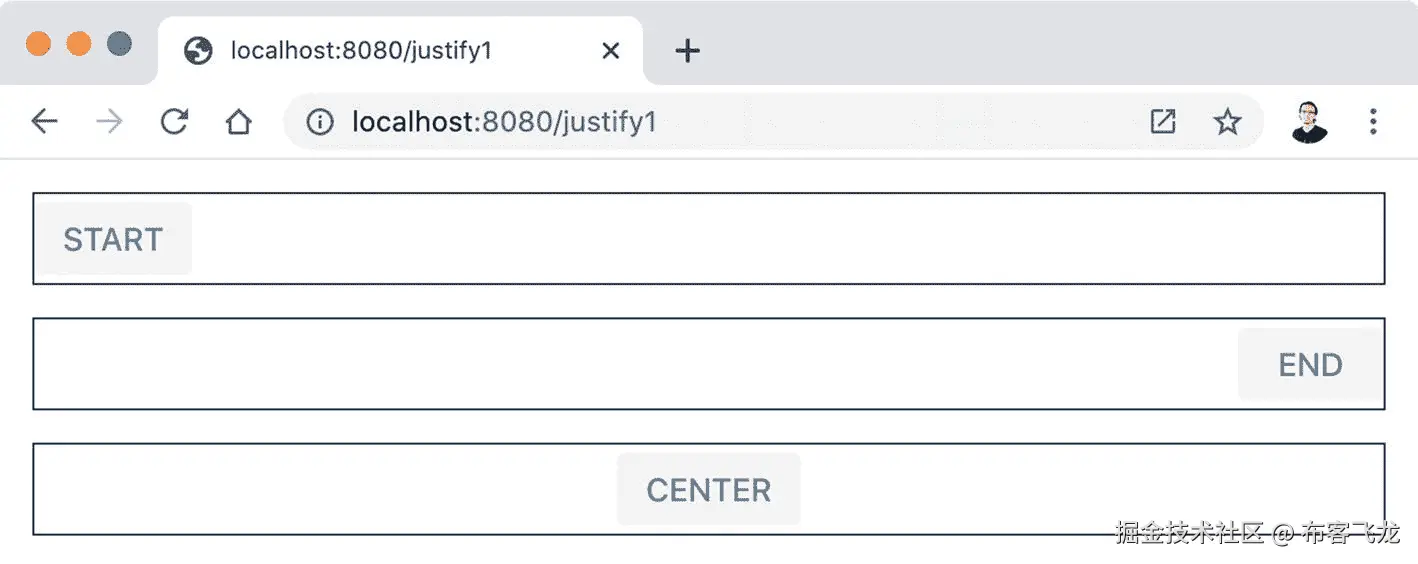Go back with the back arrow
1418x564 pixels.
tap(44, 122)
